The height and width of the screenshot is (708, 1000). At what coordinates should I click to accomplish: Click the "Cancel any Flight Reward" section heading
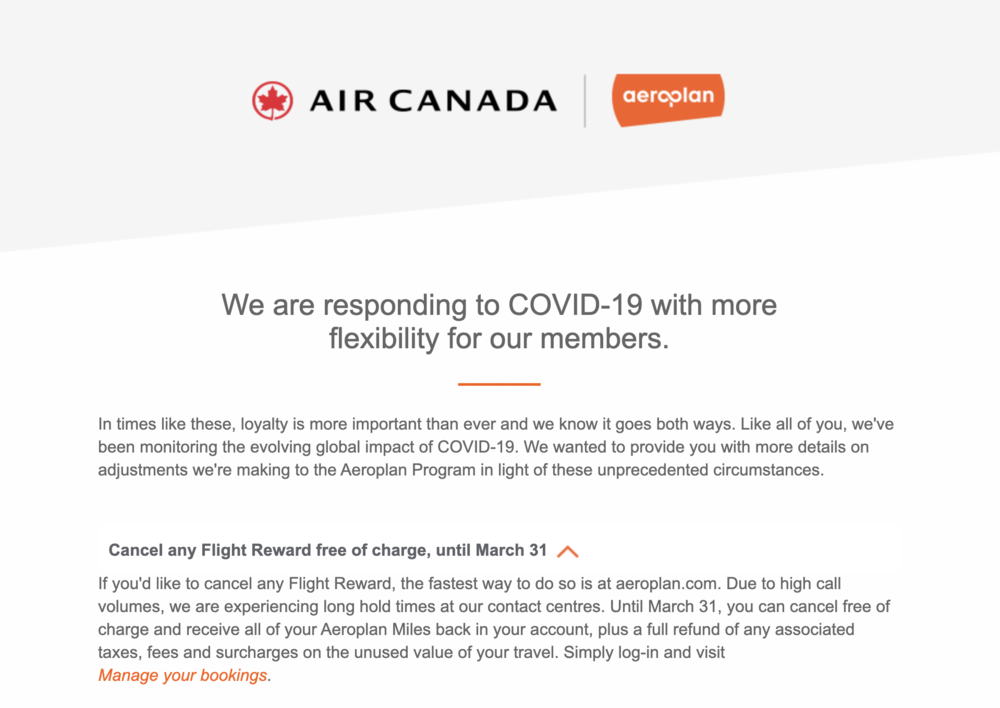click(328, 550)
